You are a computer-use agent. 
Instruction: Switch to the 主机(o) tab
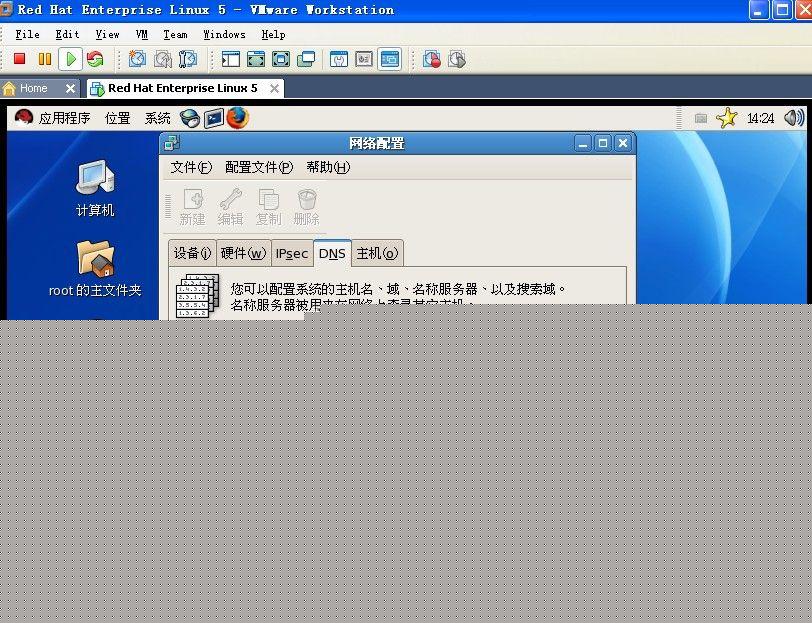[377, 254]
